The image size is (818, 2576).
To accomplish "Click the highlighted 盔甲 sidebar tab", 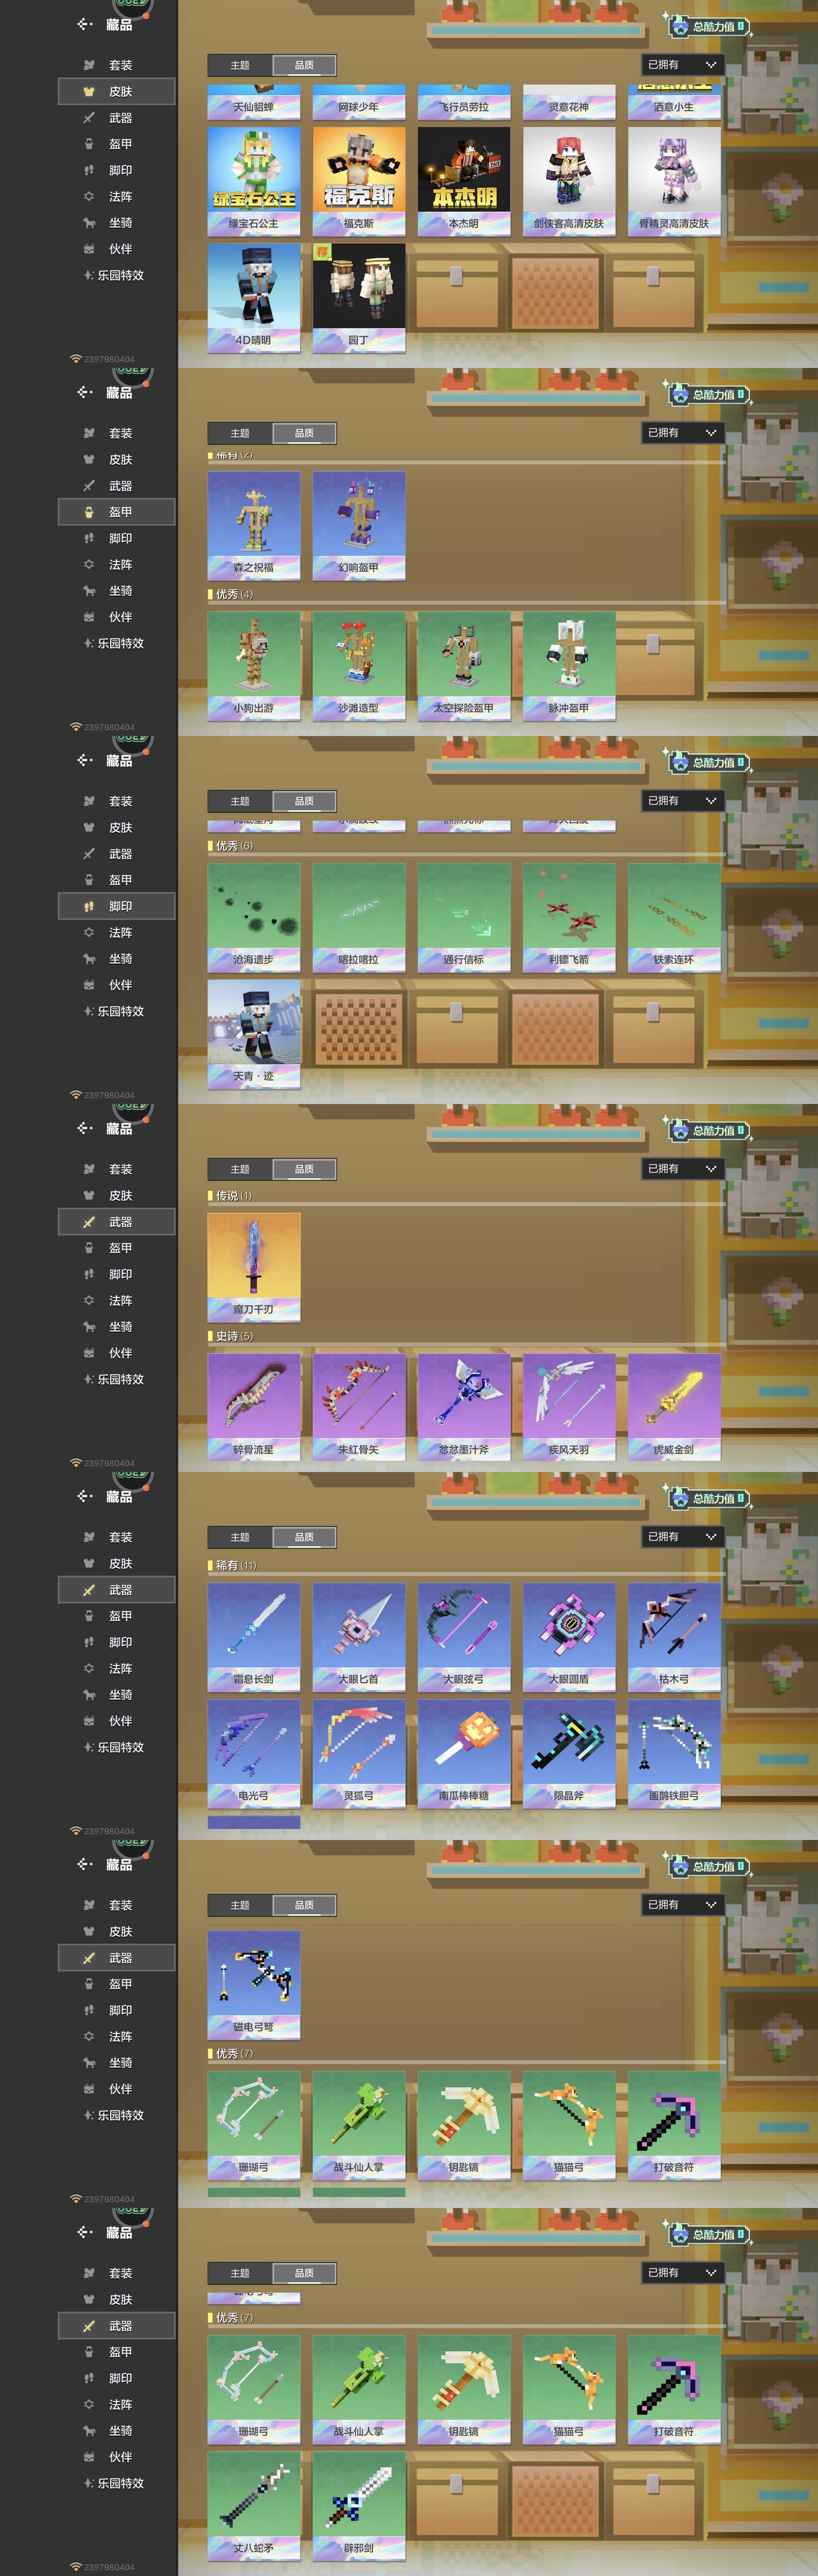I will coord(117,512).
